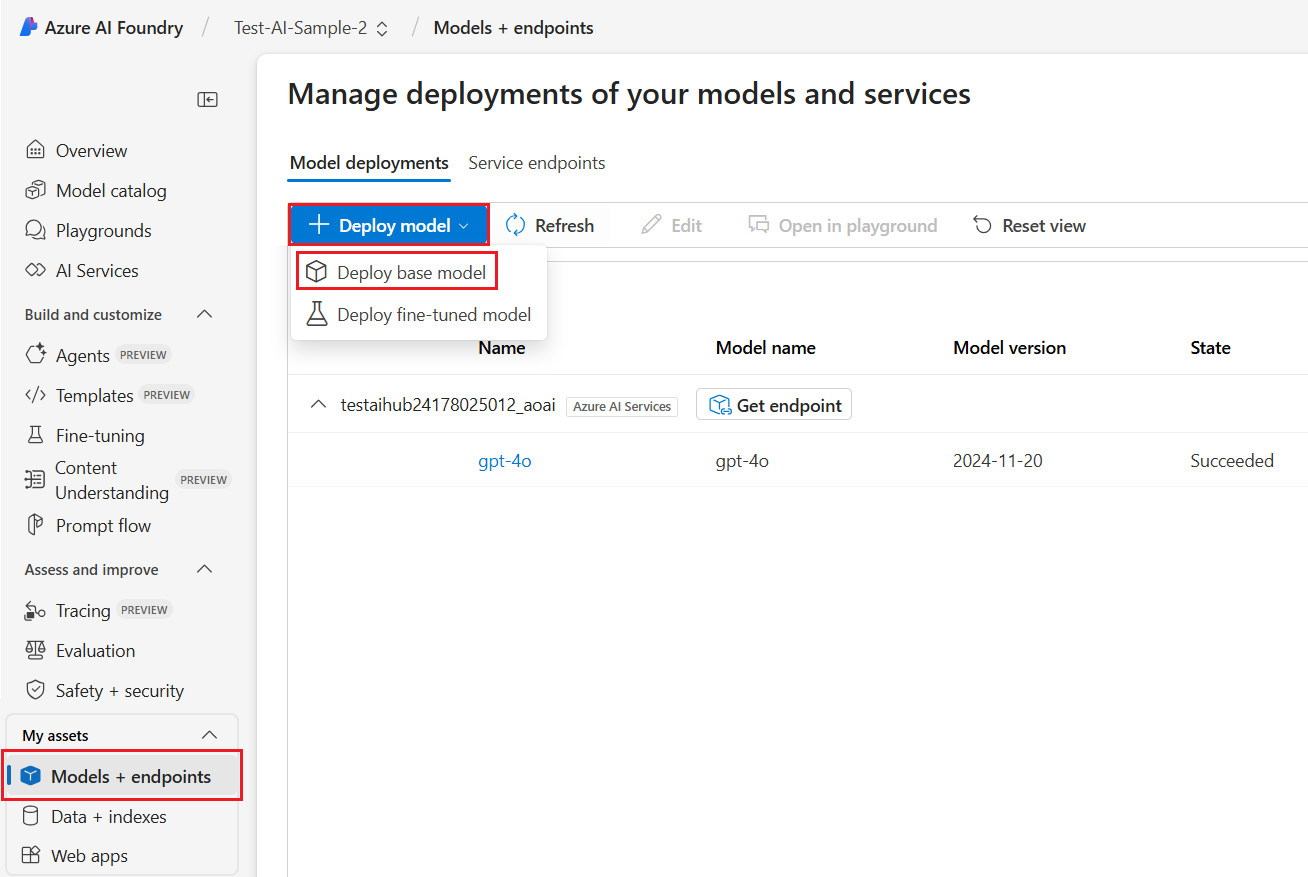Screen dimensions: 1308x877
Task: Click the Fine-tuning flask icon in the sidebar
Action: coord(35,435)
